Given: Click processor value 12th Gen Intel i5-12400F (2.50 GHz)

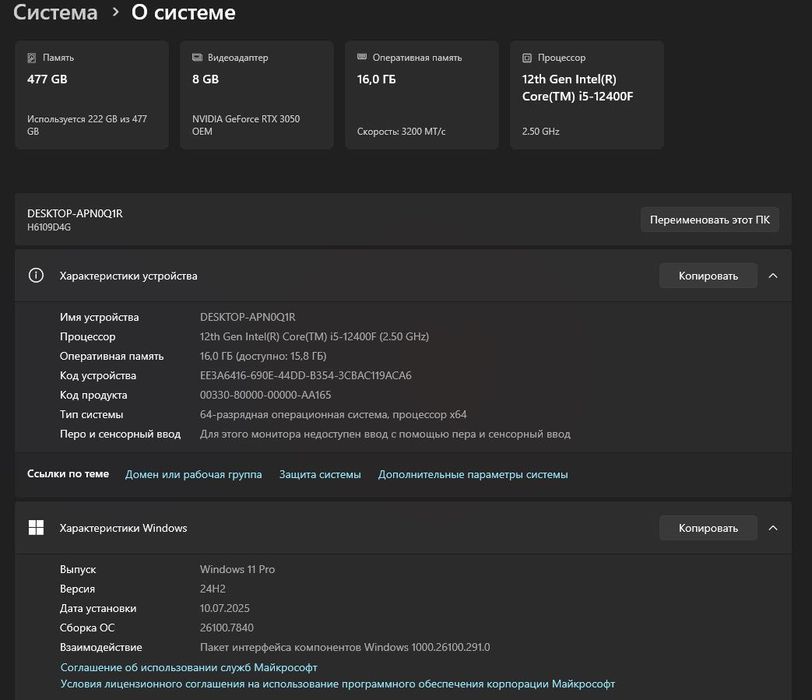Looking at the screenshot, I should tap(314, 337).
